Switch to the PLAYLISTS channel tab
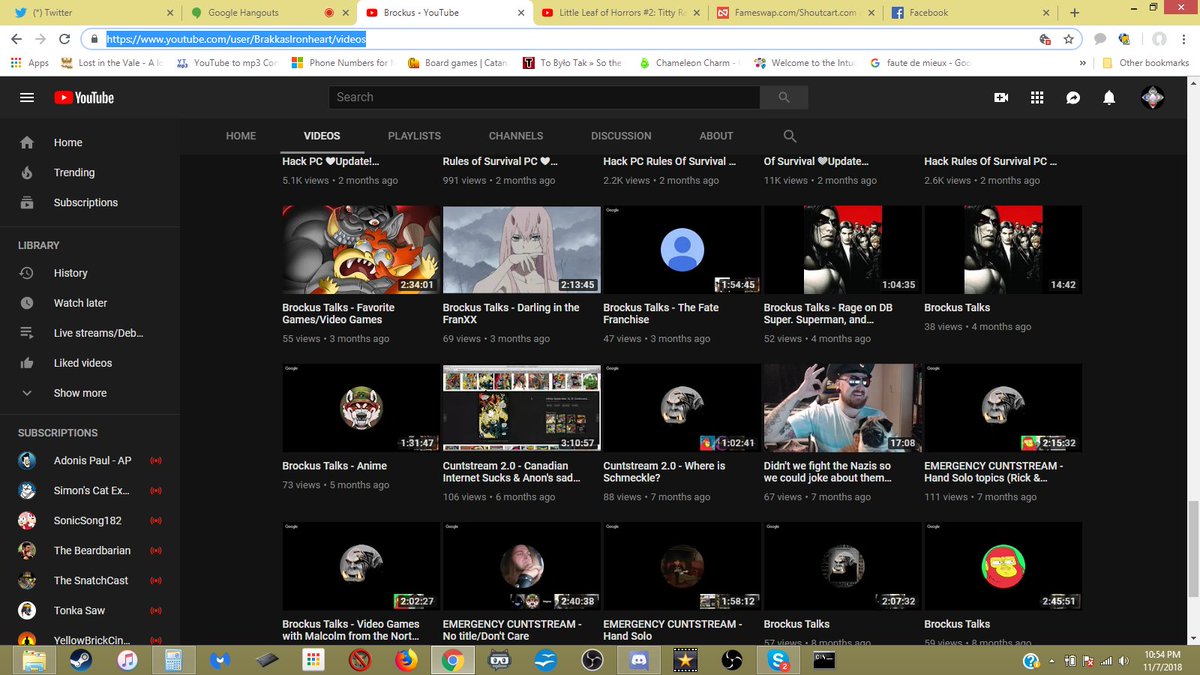This screenshot has height=675, width=1200. tap(414, 136)
